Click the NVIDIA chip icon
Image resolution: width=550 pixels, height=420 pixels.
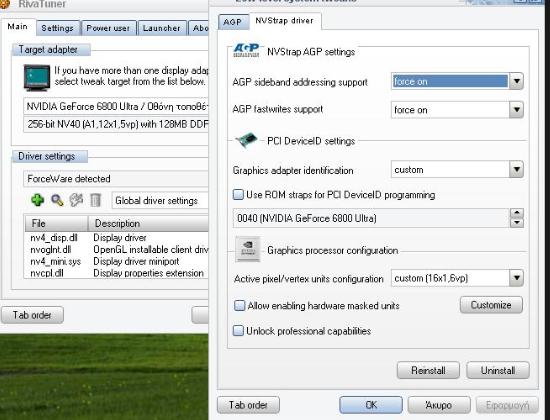pyautogui.click(x=248, y=249)
